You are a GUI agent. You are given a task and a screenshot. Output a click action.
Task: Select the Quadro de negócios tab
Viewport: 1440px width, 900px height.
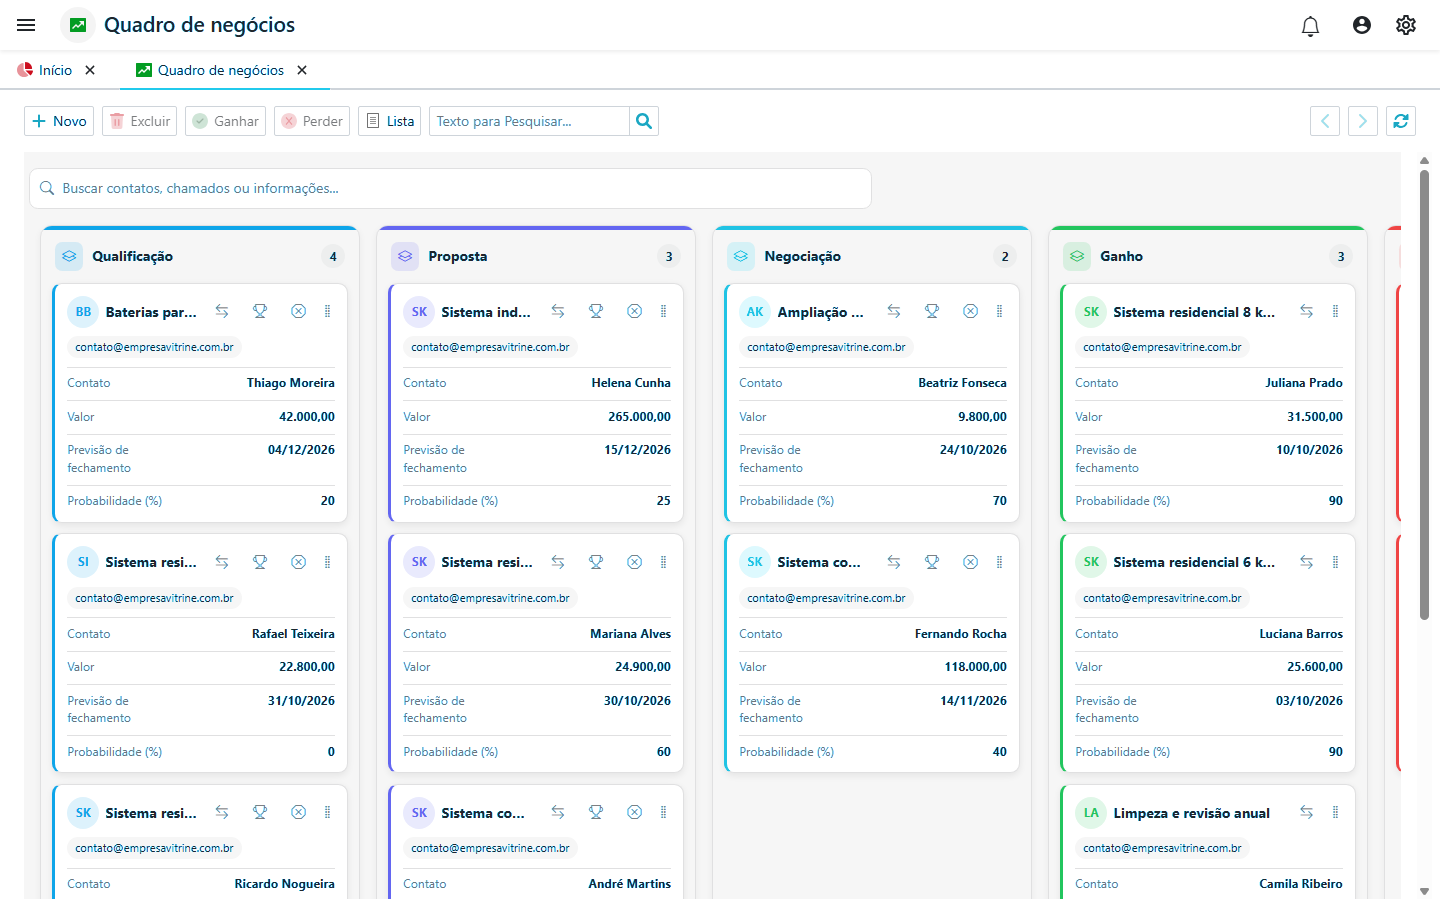(x=210, y=70)
